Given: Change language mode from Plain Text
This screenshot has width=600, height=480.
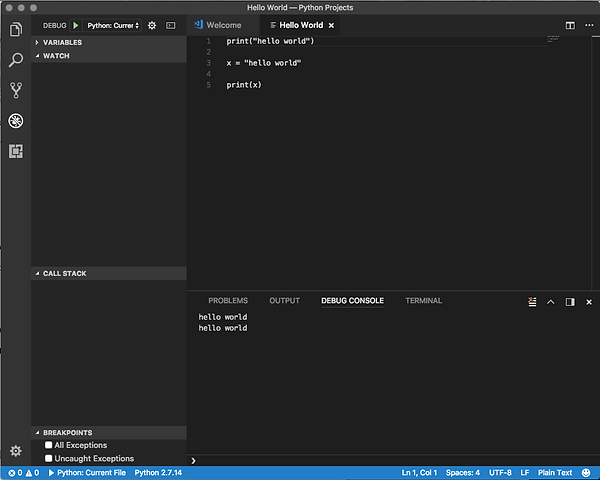Looking at the screenshot, I should pos(555,473).
